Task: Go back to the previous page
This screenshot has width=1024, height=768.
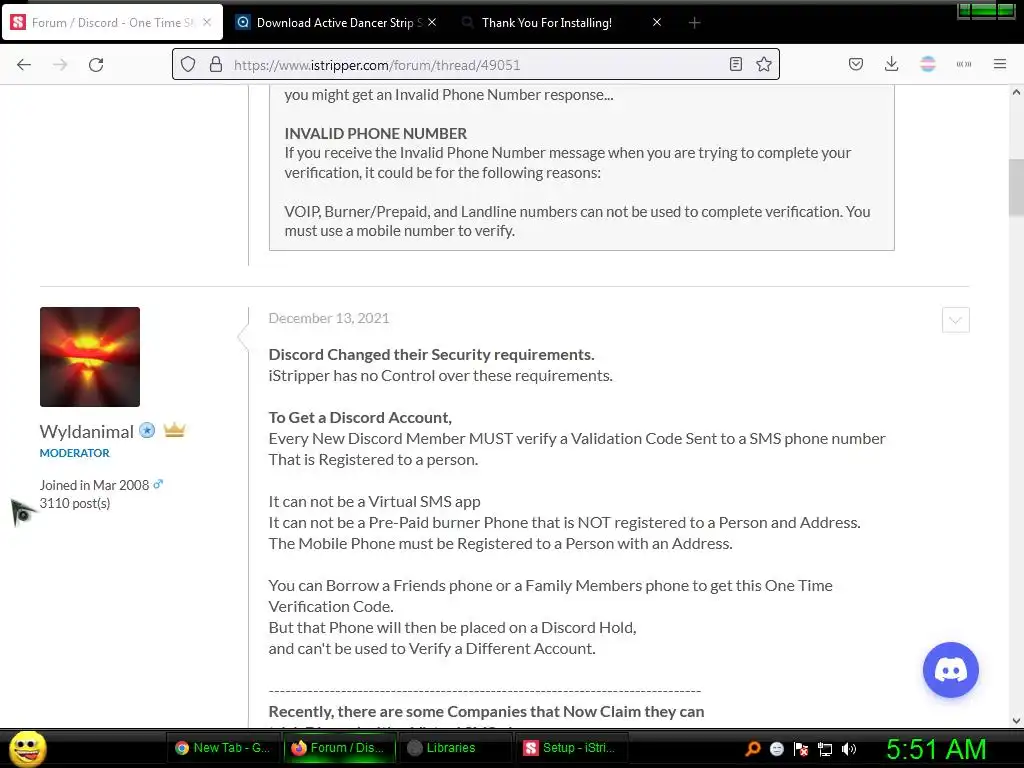Action: click(24, 65)
